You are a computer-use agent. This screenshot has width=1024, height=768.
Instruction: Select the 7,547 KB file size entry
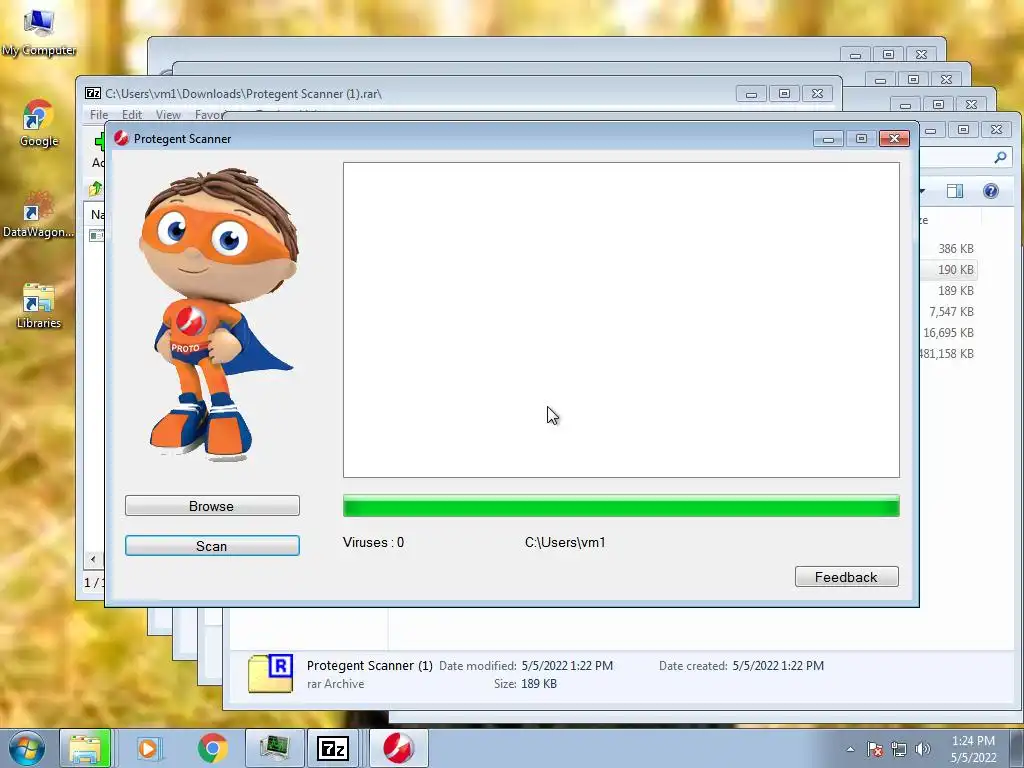pyautogui.click(x=951, y=312)
